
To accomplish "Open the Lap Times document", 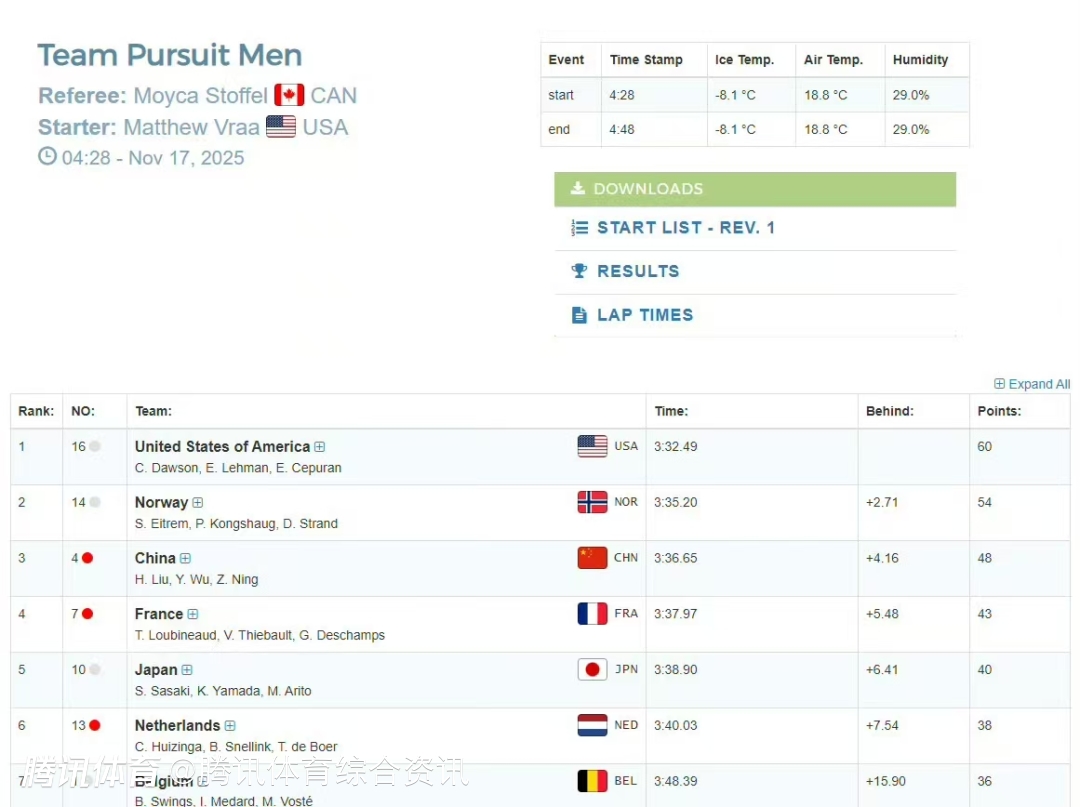I will point(645,315).
